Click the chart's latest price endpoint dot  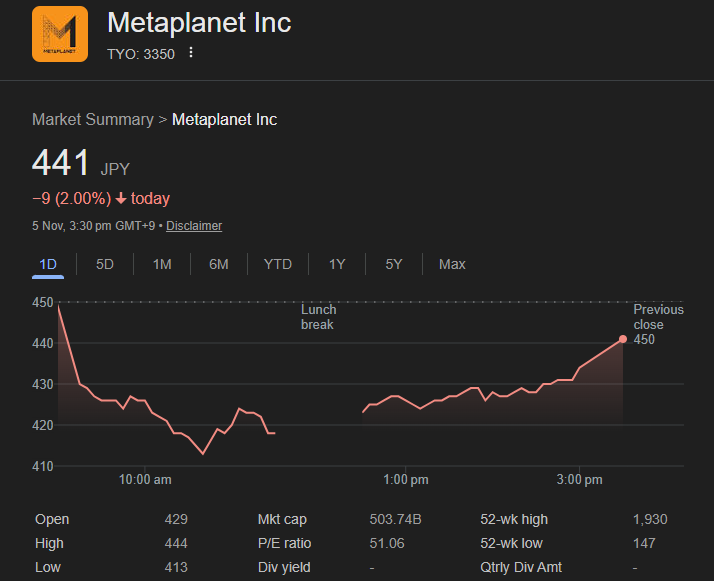click(x=623, y=339)
